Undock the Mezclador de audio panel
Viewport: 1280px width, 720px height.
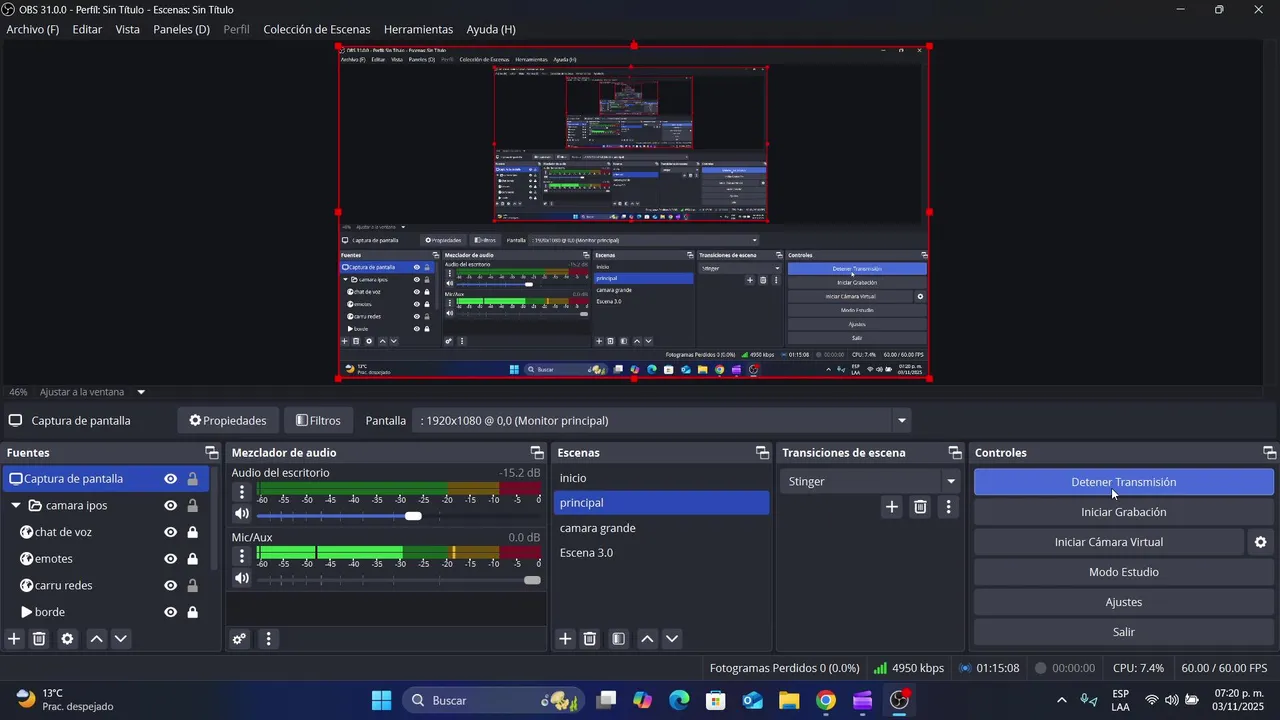tap(537, 453)
